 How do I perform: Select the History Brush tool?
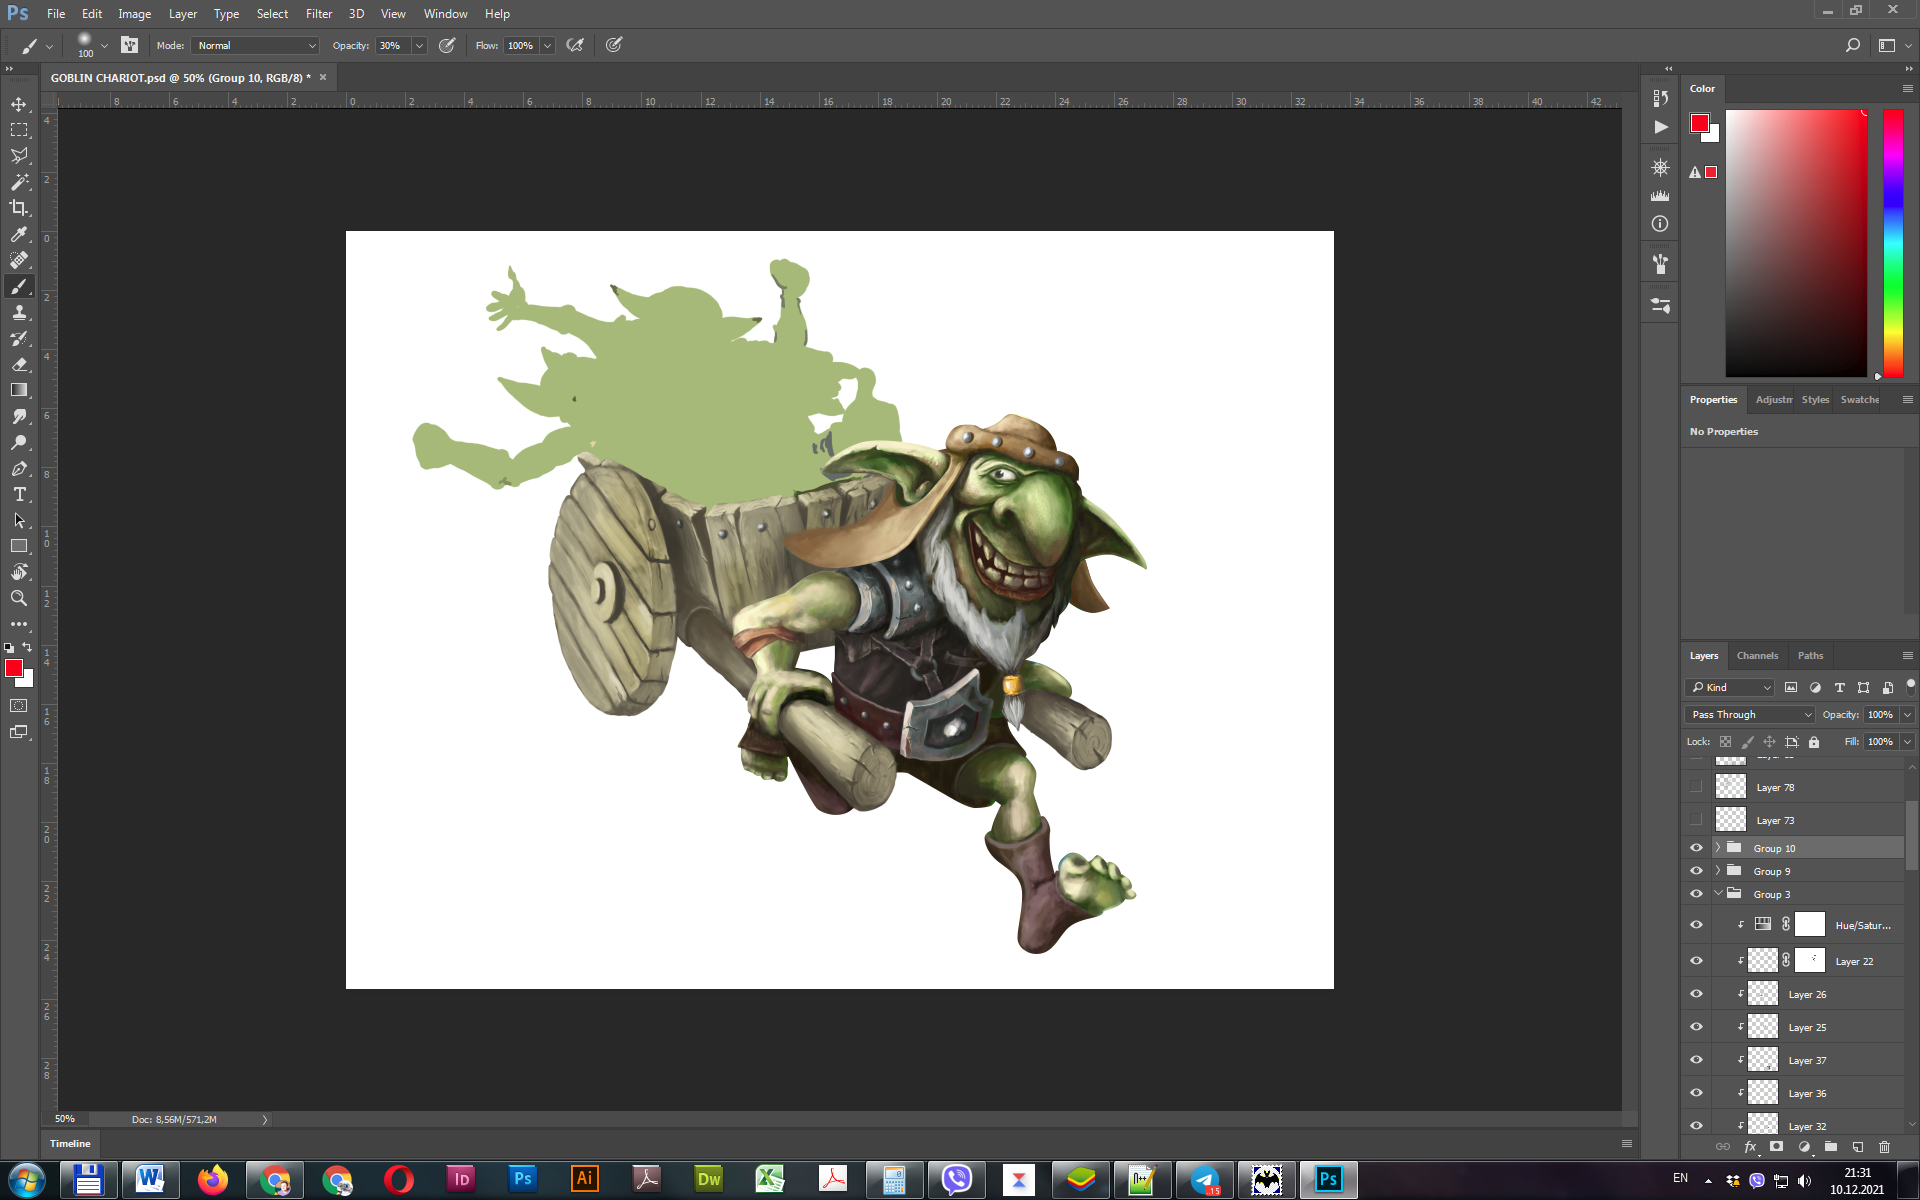pyautogui.click(x=19, y=338)
